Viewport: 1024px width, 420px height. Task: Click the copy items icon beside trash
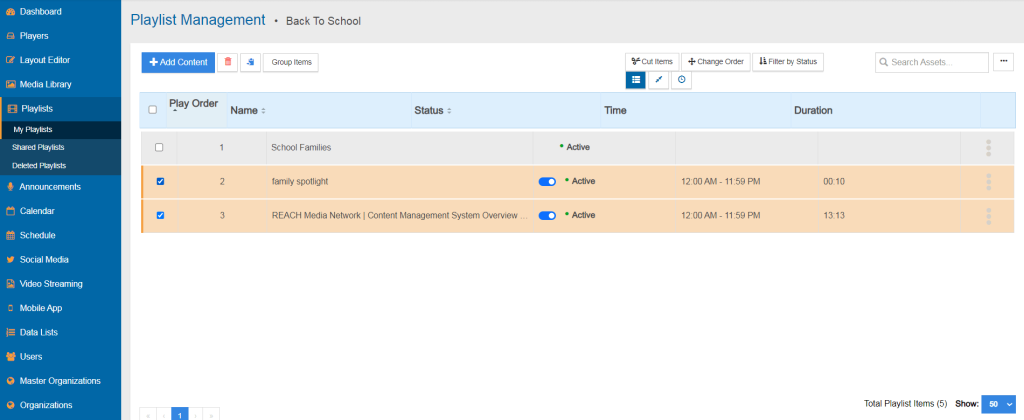pos(250,62)
